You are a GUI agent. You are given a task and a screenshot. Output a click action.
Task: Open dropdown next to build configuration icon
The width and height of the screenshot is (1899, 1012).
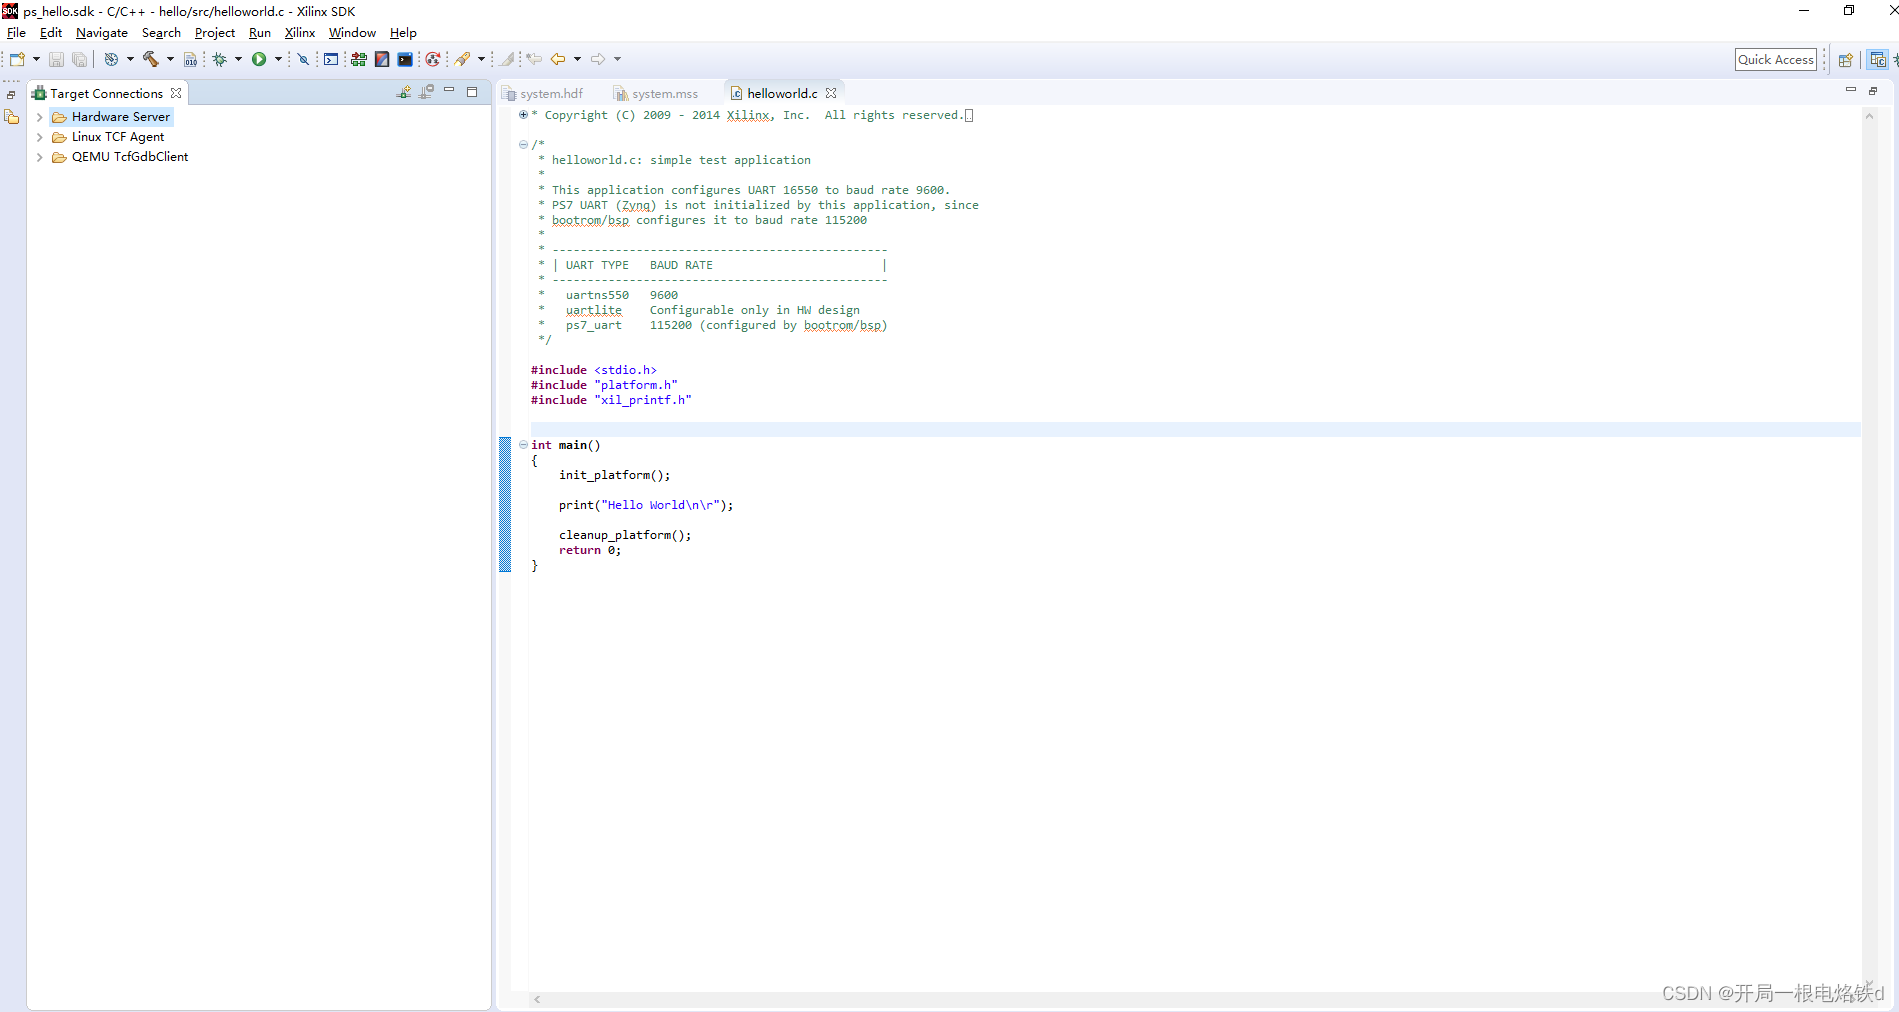coord(130,59)
